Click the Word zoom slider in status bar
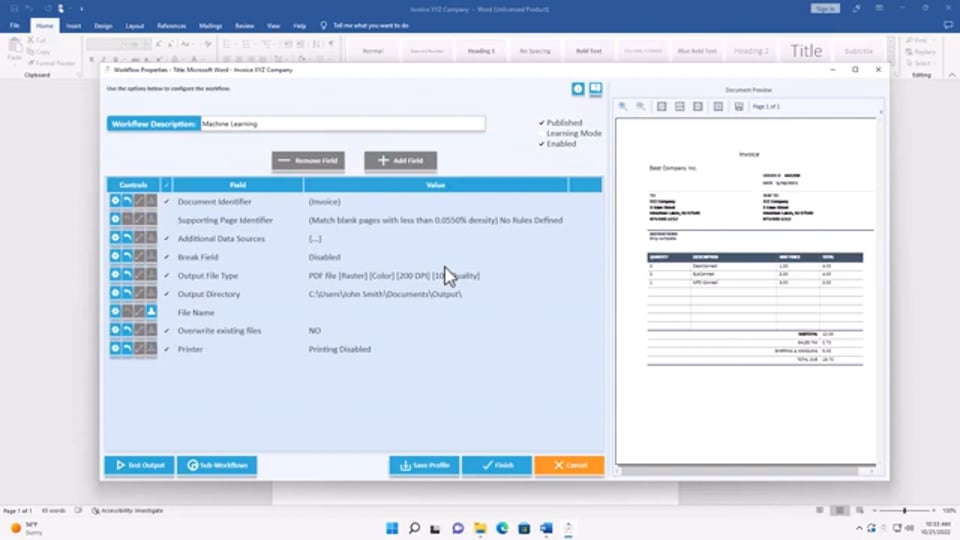Viewport: 960px width, 540px height. [904, 511]
